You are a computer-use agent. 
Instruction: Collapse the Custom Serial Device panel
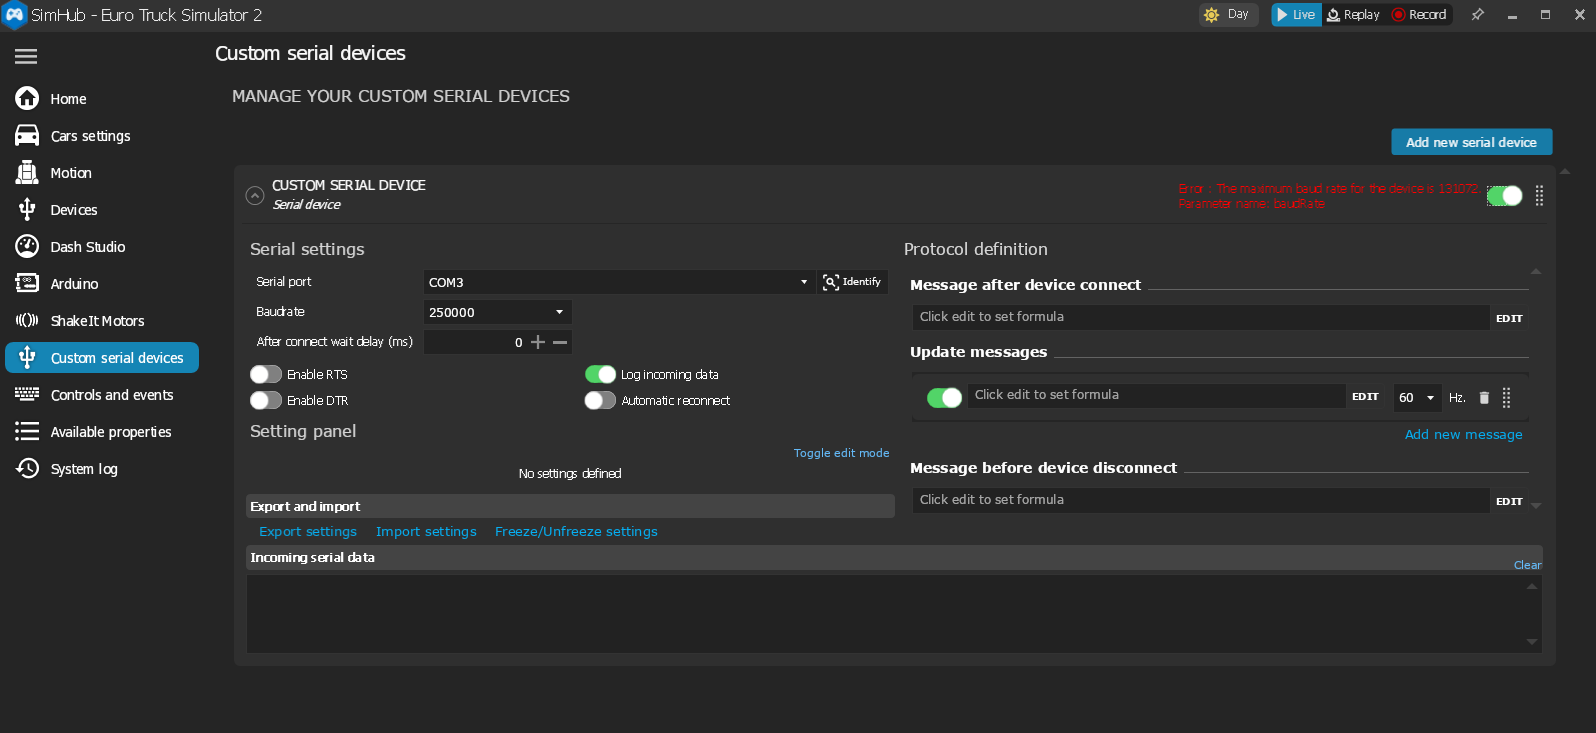pyautogui.click(x=255, y=195)
